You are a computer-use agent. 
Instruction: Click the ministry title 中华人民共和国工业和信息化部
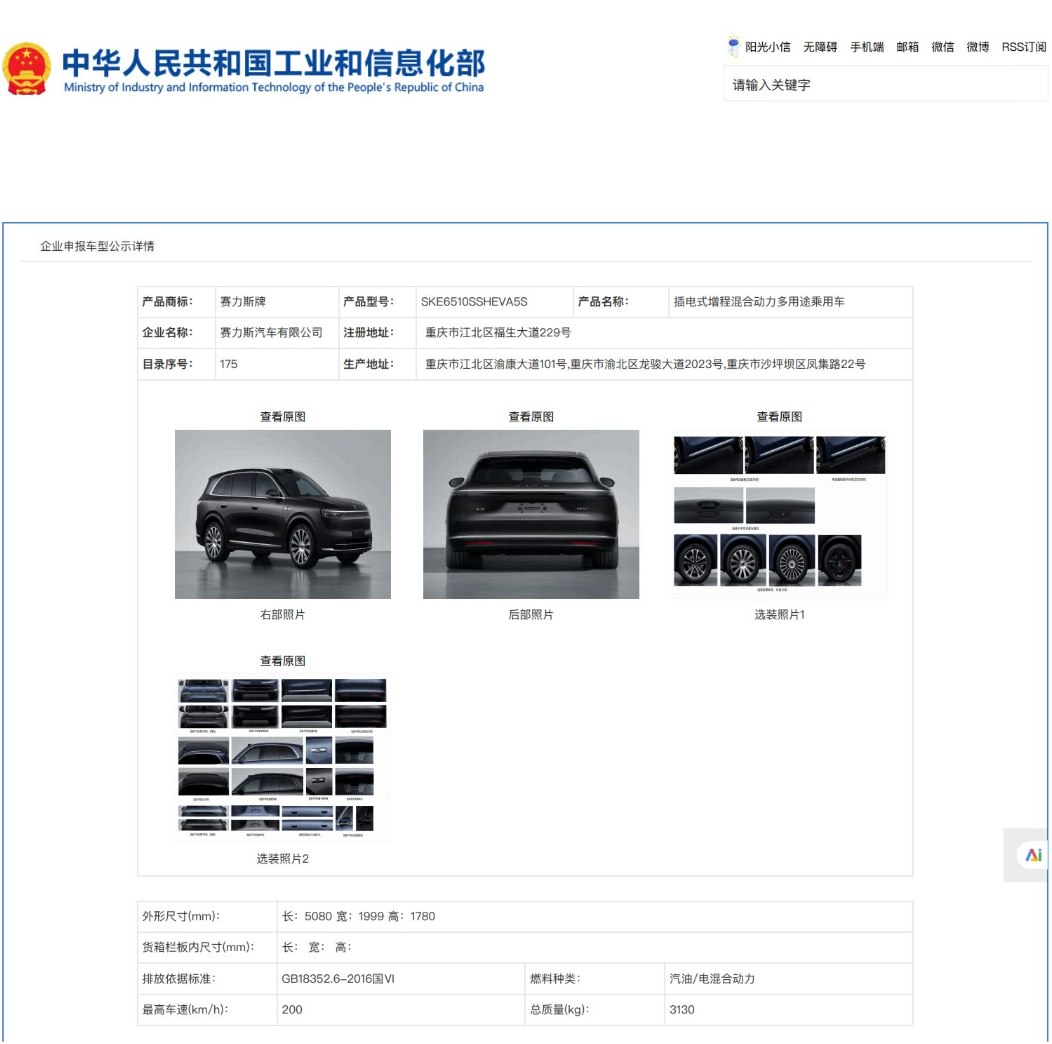point(274,63)
